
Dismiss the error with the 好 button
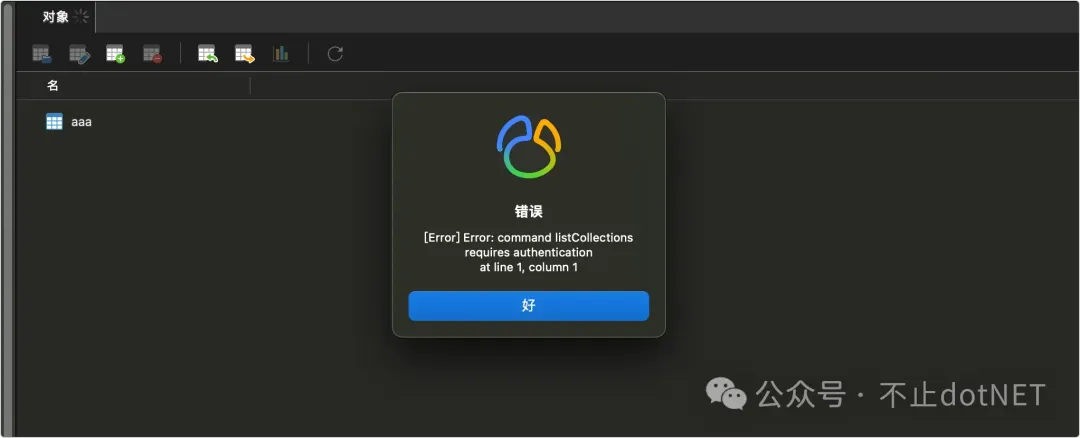(528, 306)
